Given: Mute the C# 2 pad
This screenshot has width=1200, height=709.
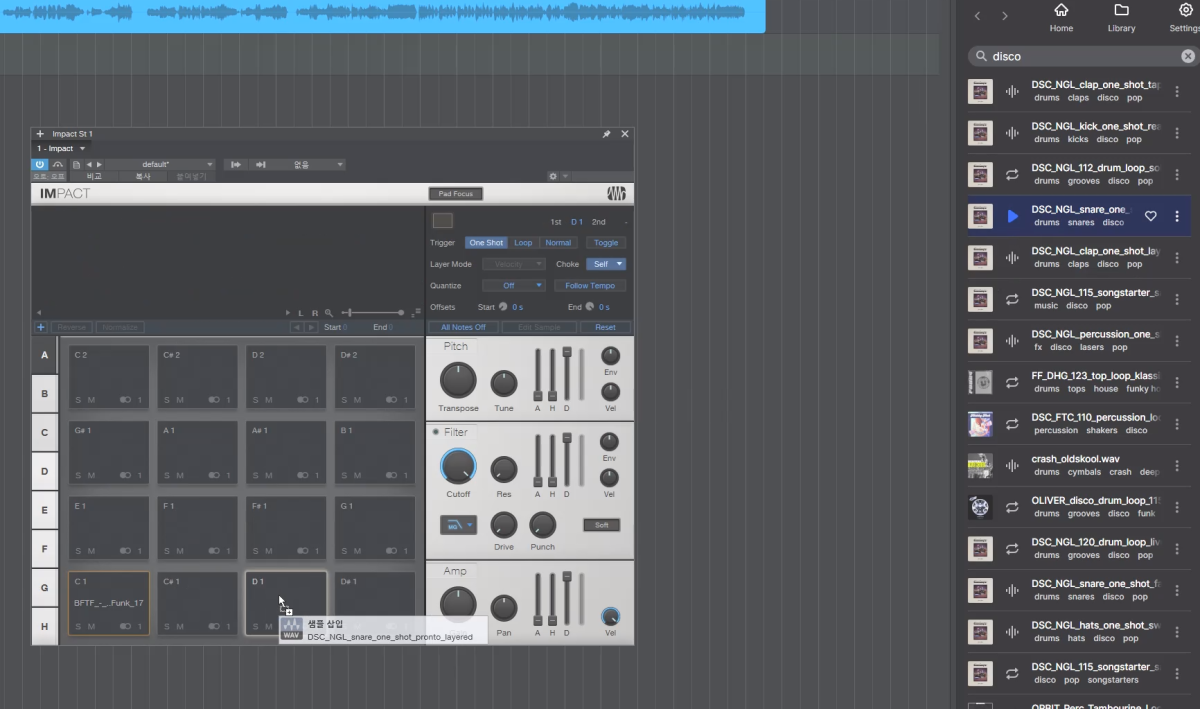Looking at the screenshot, I should [x=180, y=400].
